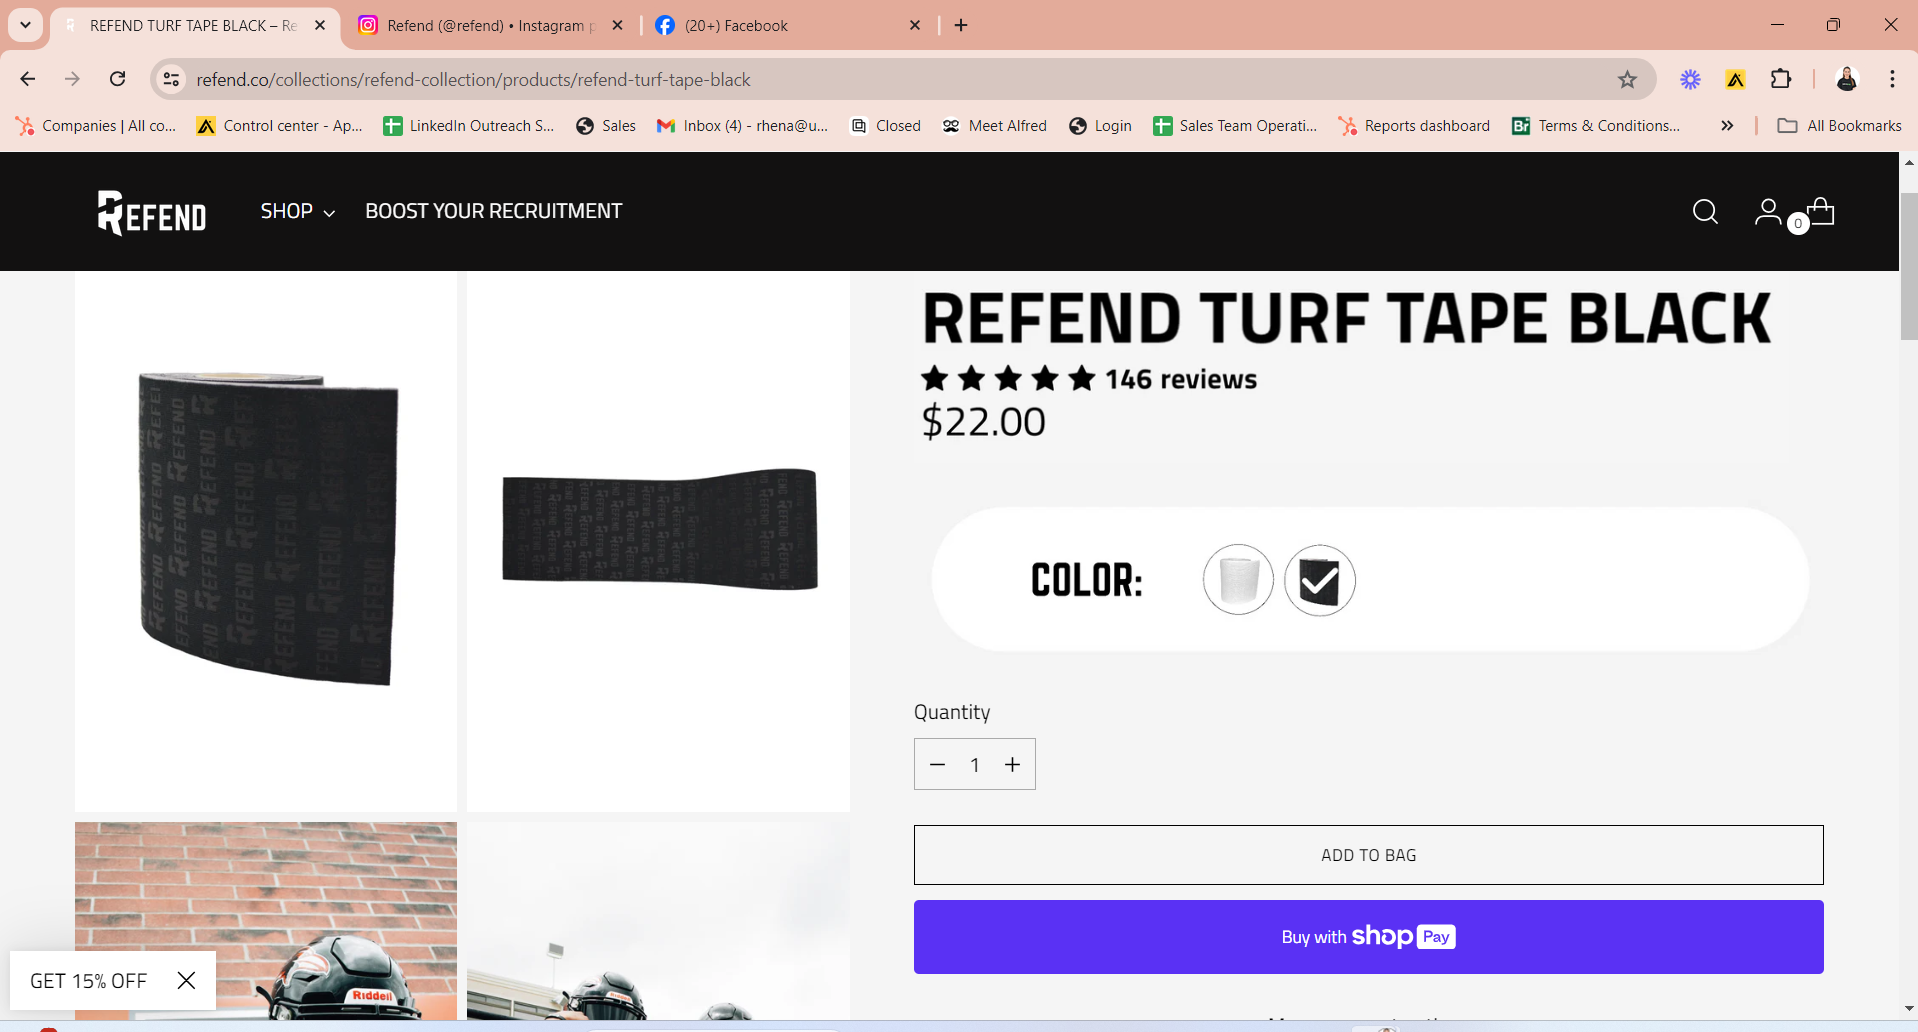Viewport: 1918px width, 1032px height.
Task: Open Terms & Conditions bookmark
Action: pos(1597,126)
